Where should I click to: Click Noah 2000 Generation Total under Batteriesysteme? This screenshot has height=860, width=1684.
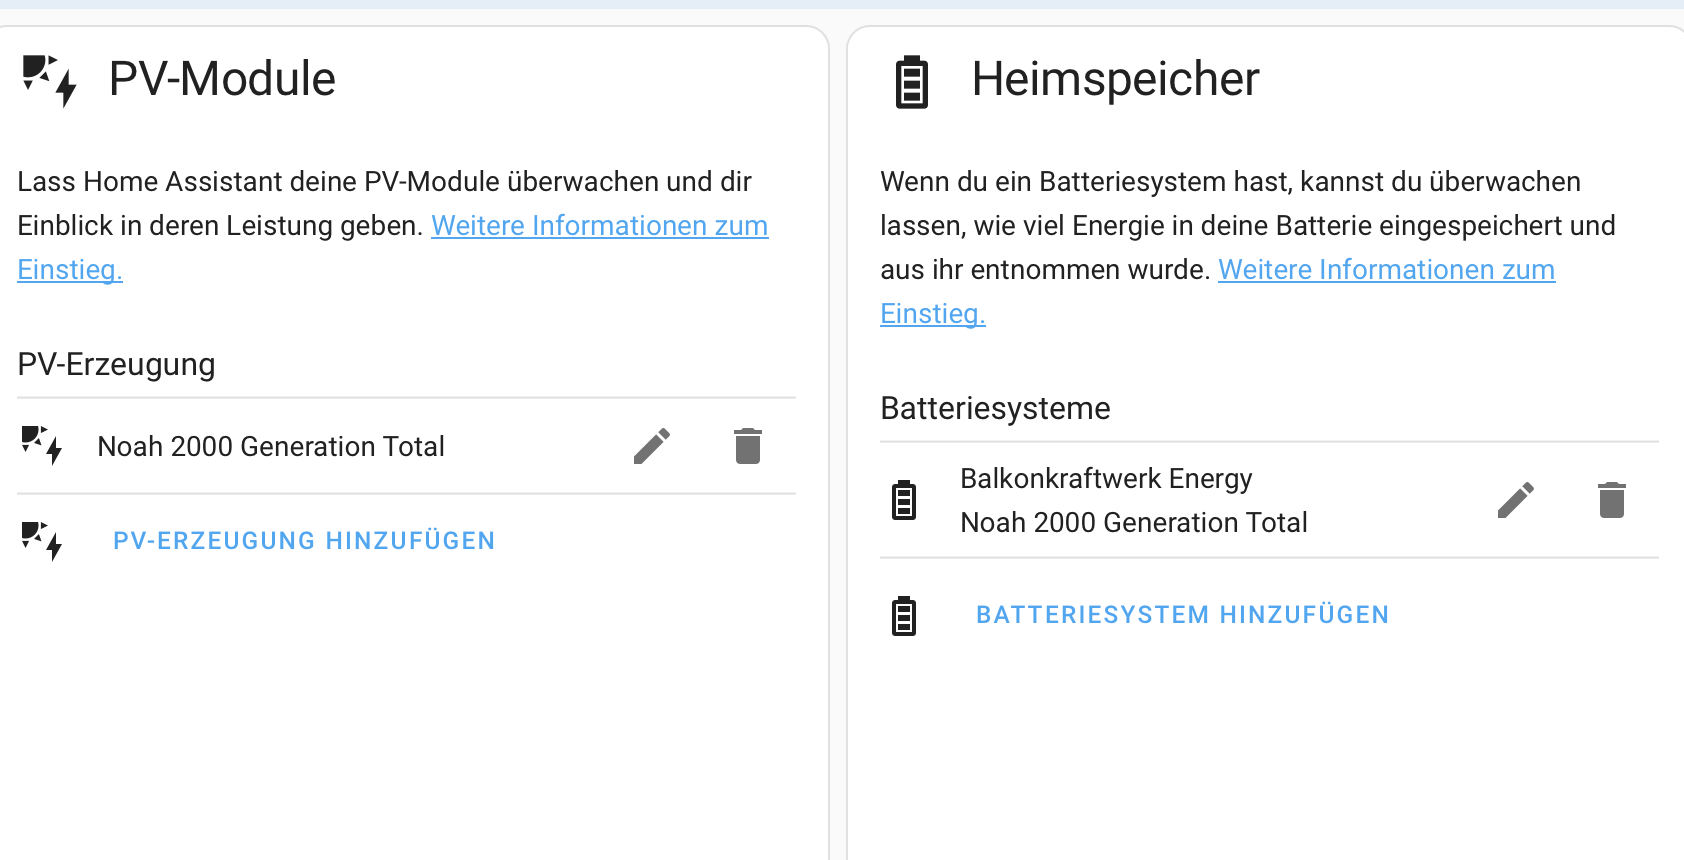(1133, 523)
